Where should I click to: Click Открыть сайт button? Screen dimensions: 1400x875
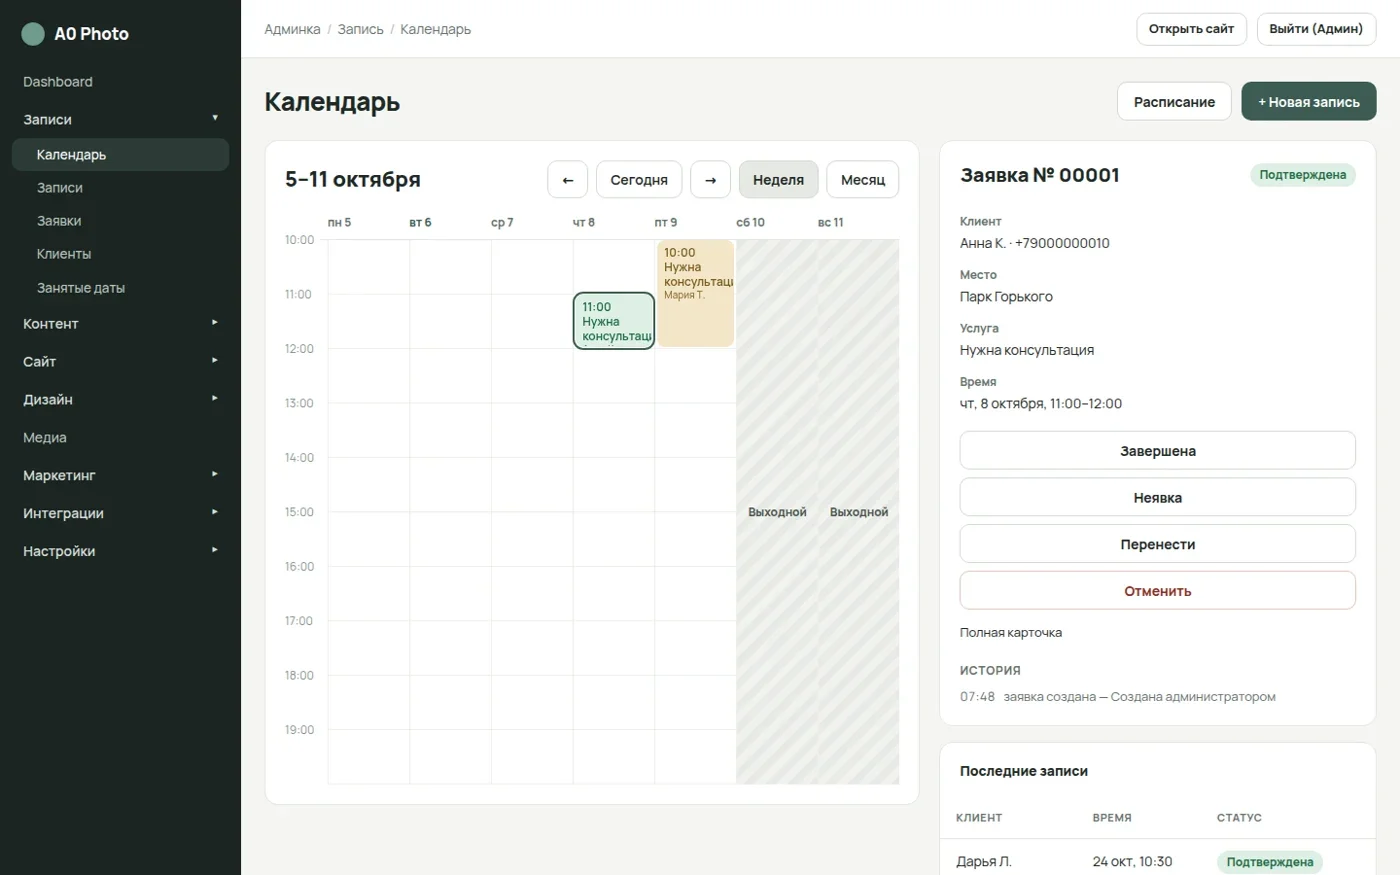1191,29
